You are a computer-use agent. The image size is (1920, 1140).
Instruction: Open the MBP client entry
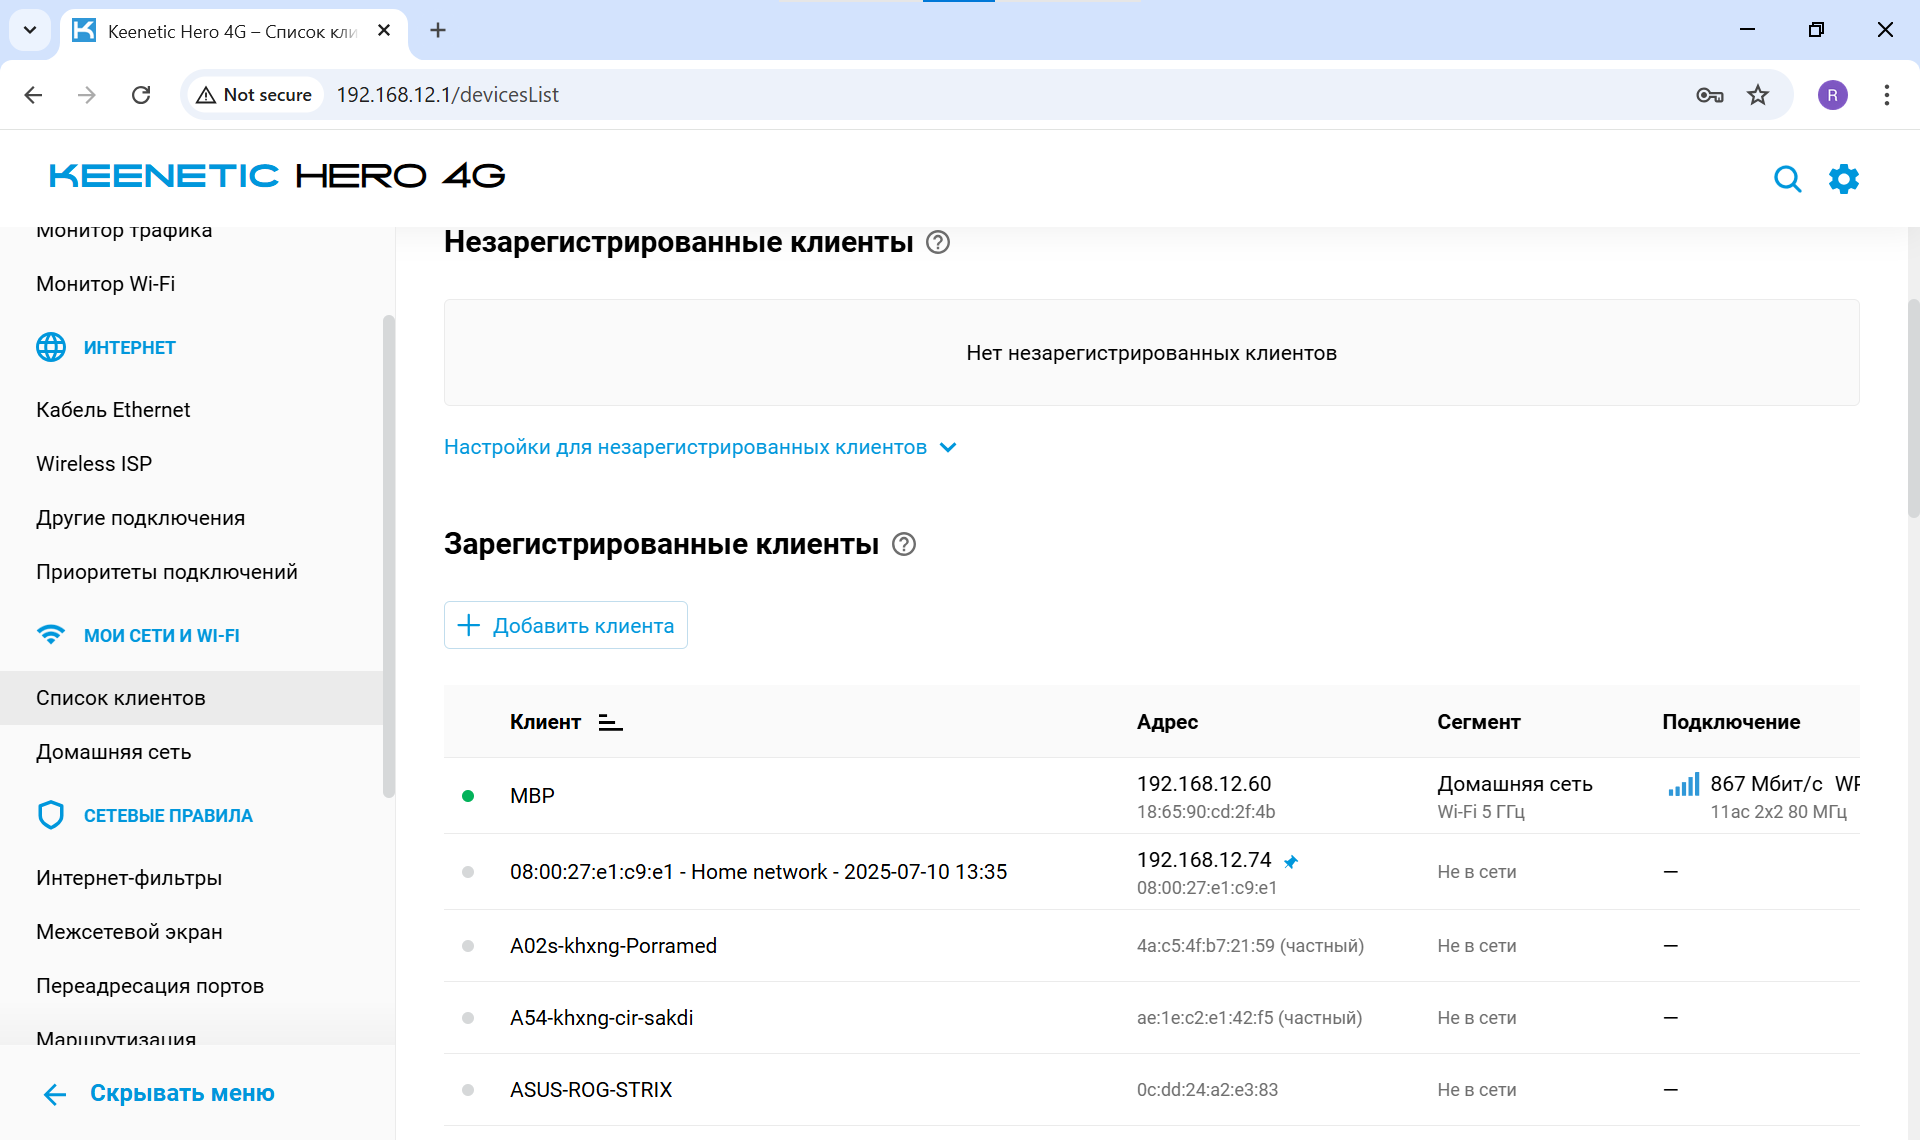tap(532, 795)
